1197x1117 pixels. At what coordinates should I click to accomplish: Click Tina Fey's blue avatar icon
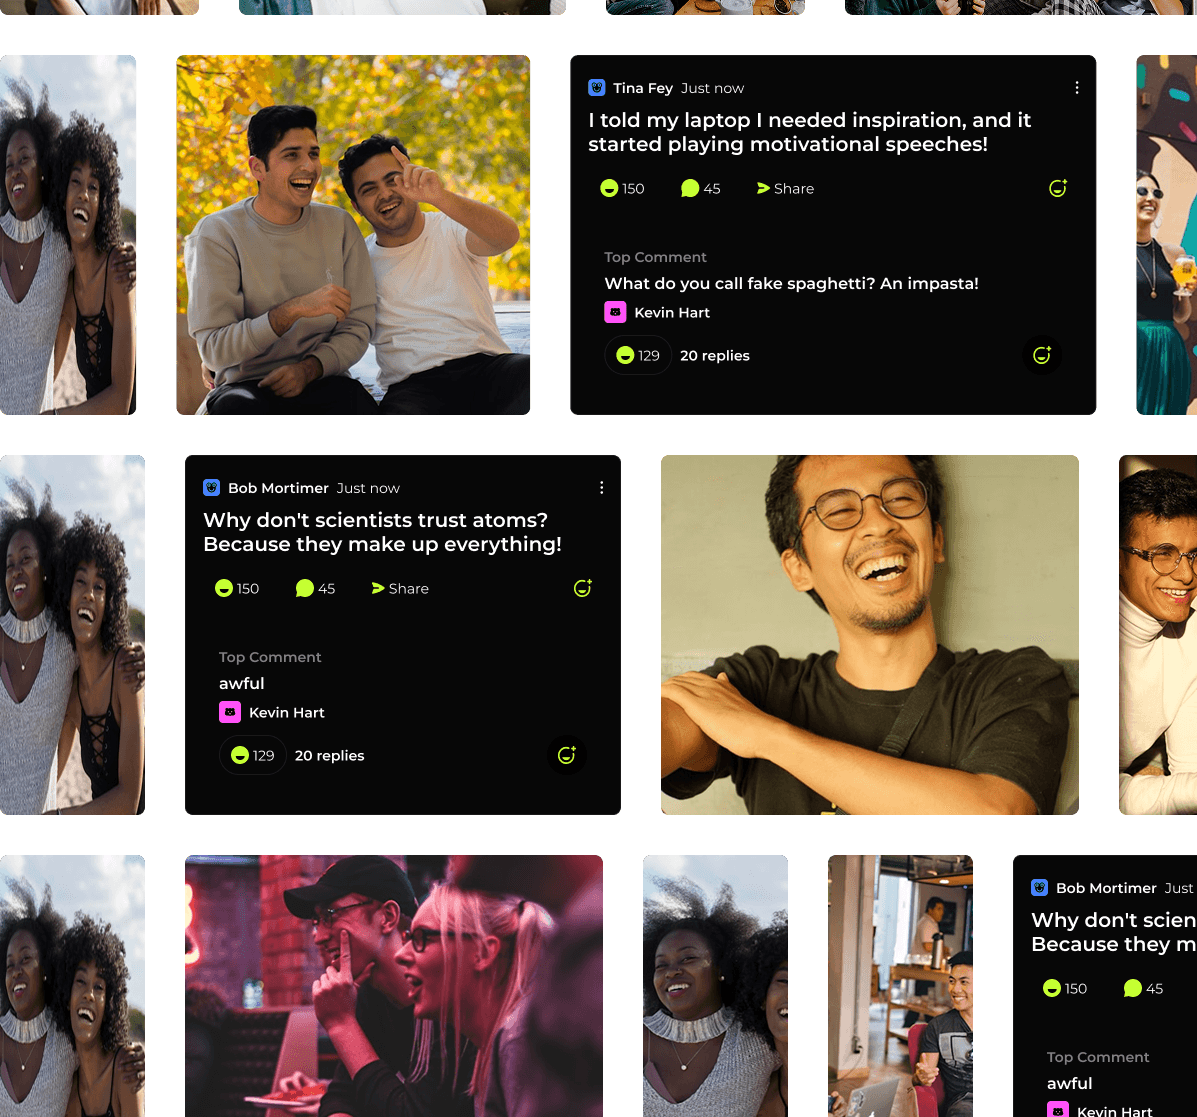click(x=597, y=88)
